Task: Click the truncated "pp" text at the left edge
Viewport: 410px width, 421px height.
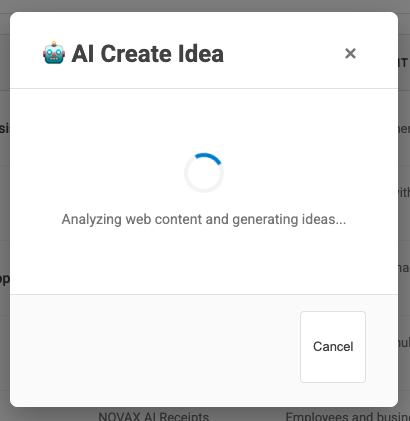Action: click(x=5, y=279)
